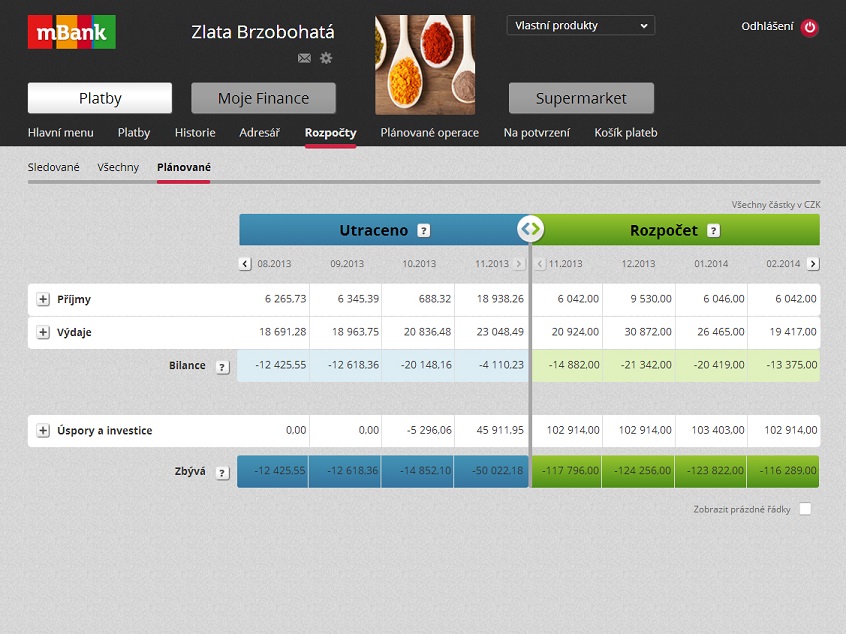Image resolution: width=846 pixels, height=634 pixels.
Task: Click the red logout power icon
Action: coord(810,28)
